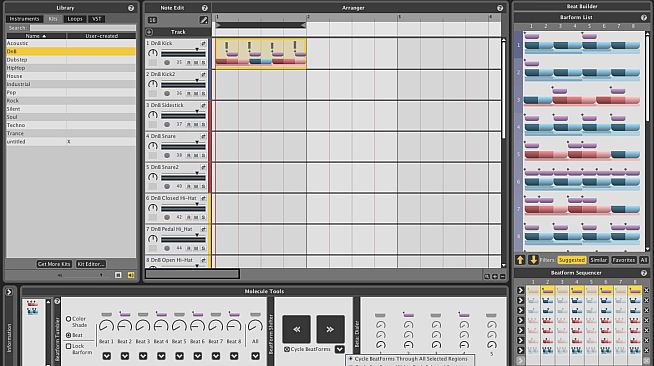Image resolution: width=654 pixels, height=366 pixels.
Task: Click the speaker preview icon in Library
Action: (131, 275)
